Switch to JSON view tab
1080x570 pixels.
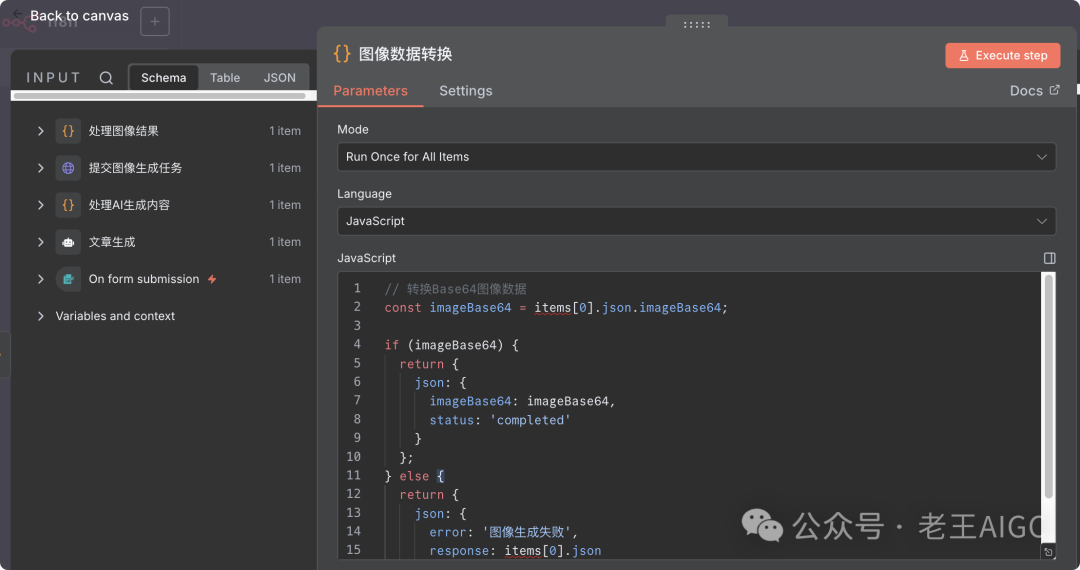[x=280, y=78]
